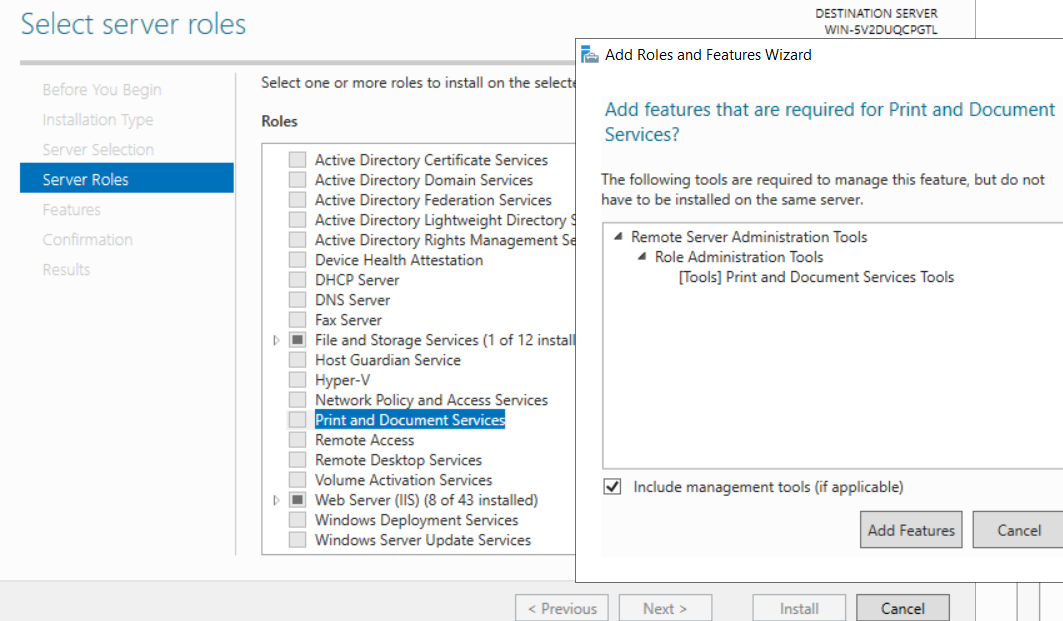The height and width of the screenshot is (621, 1063).
Task: Check Active Directory Domain Services role
Action: point(297,180)
